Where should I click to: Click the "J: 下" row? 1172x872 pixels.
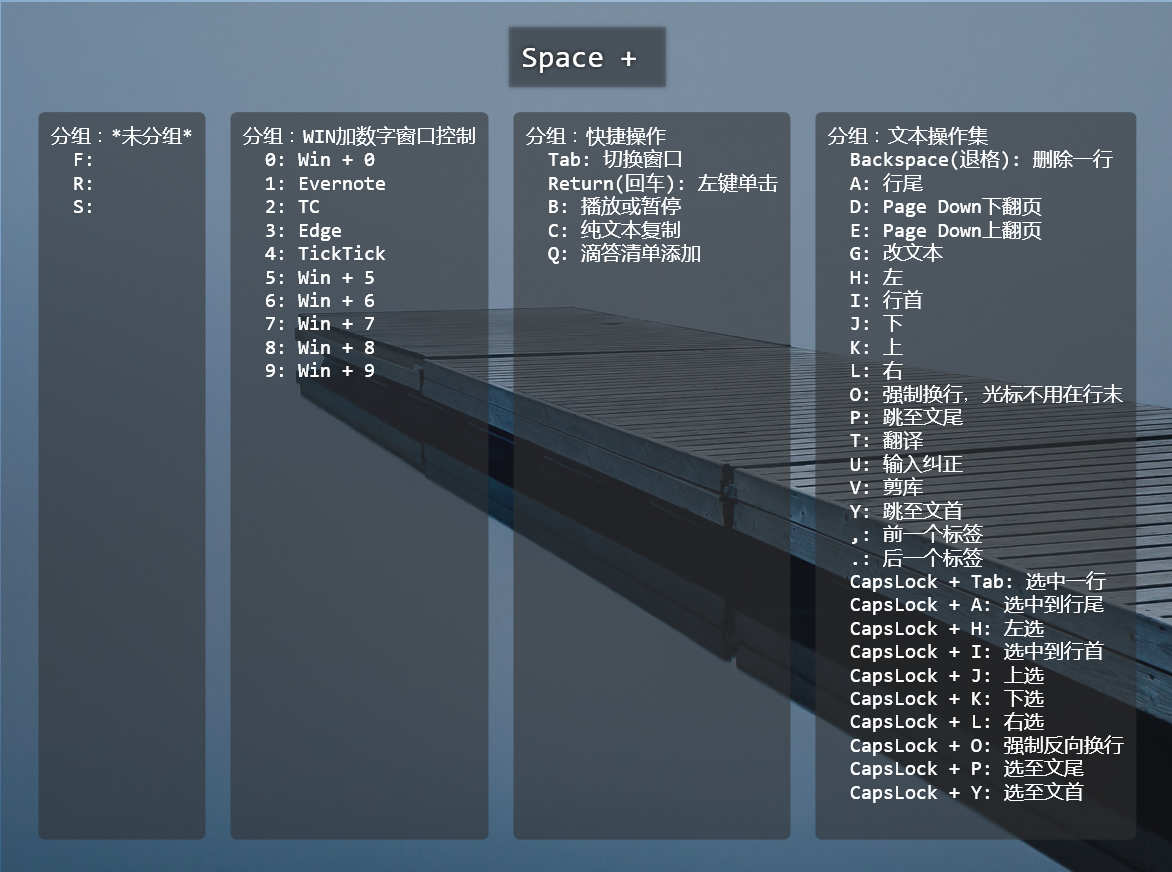click(x=876, y=324)
